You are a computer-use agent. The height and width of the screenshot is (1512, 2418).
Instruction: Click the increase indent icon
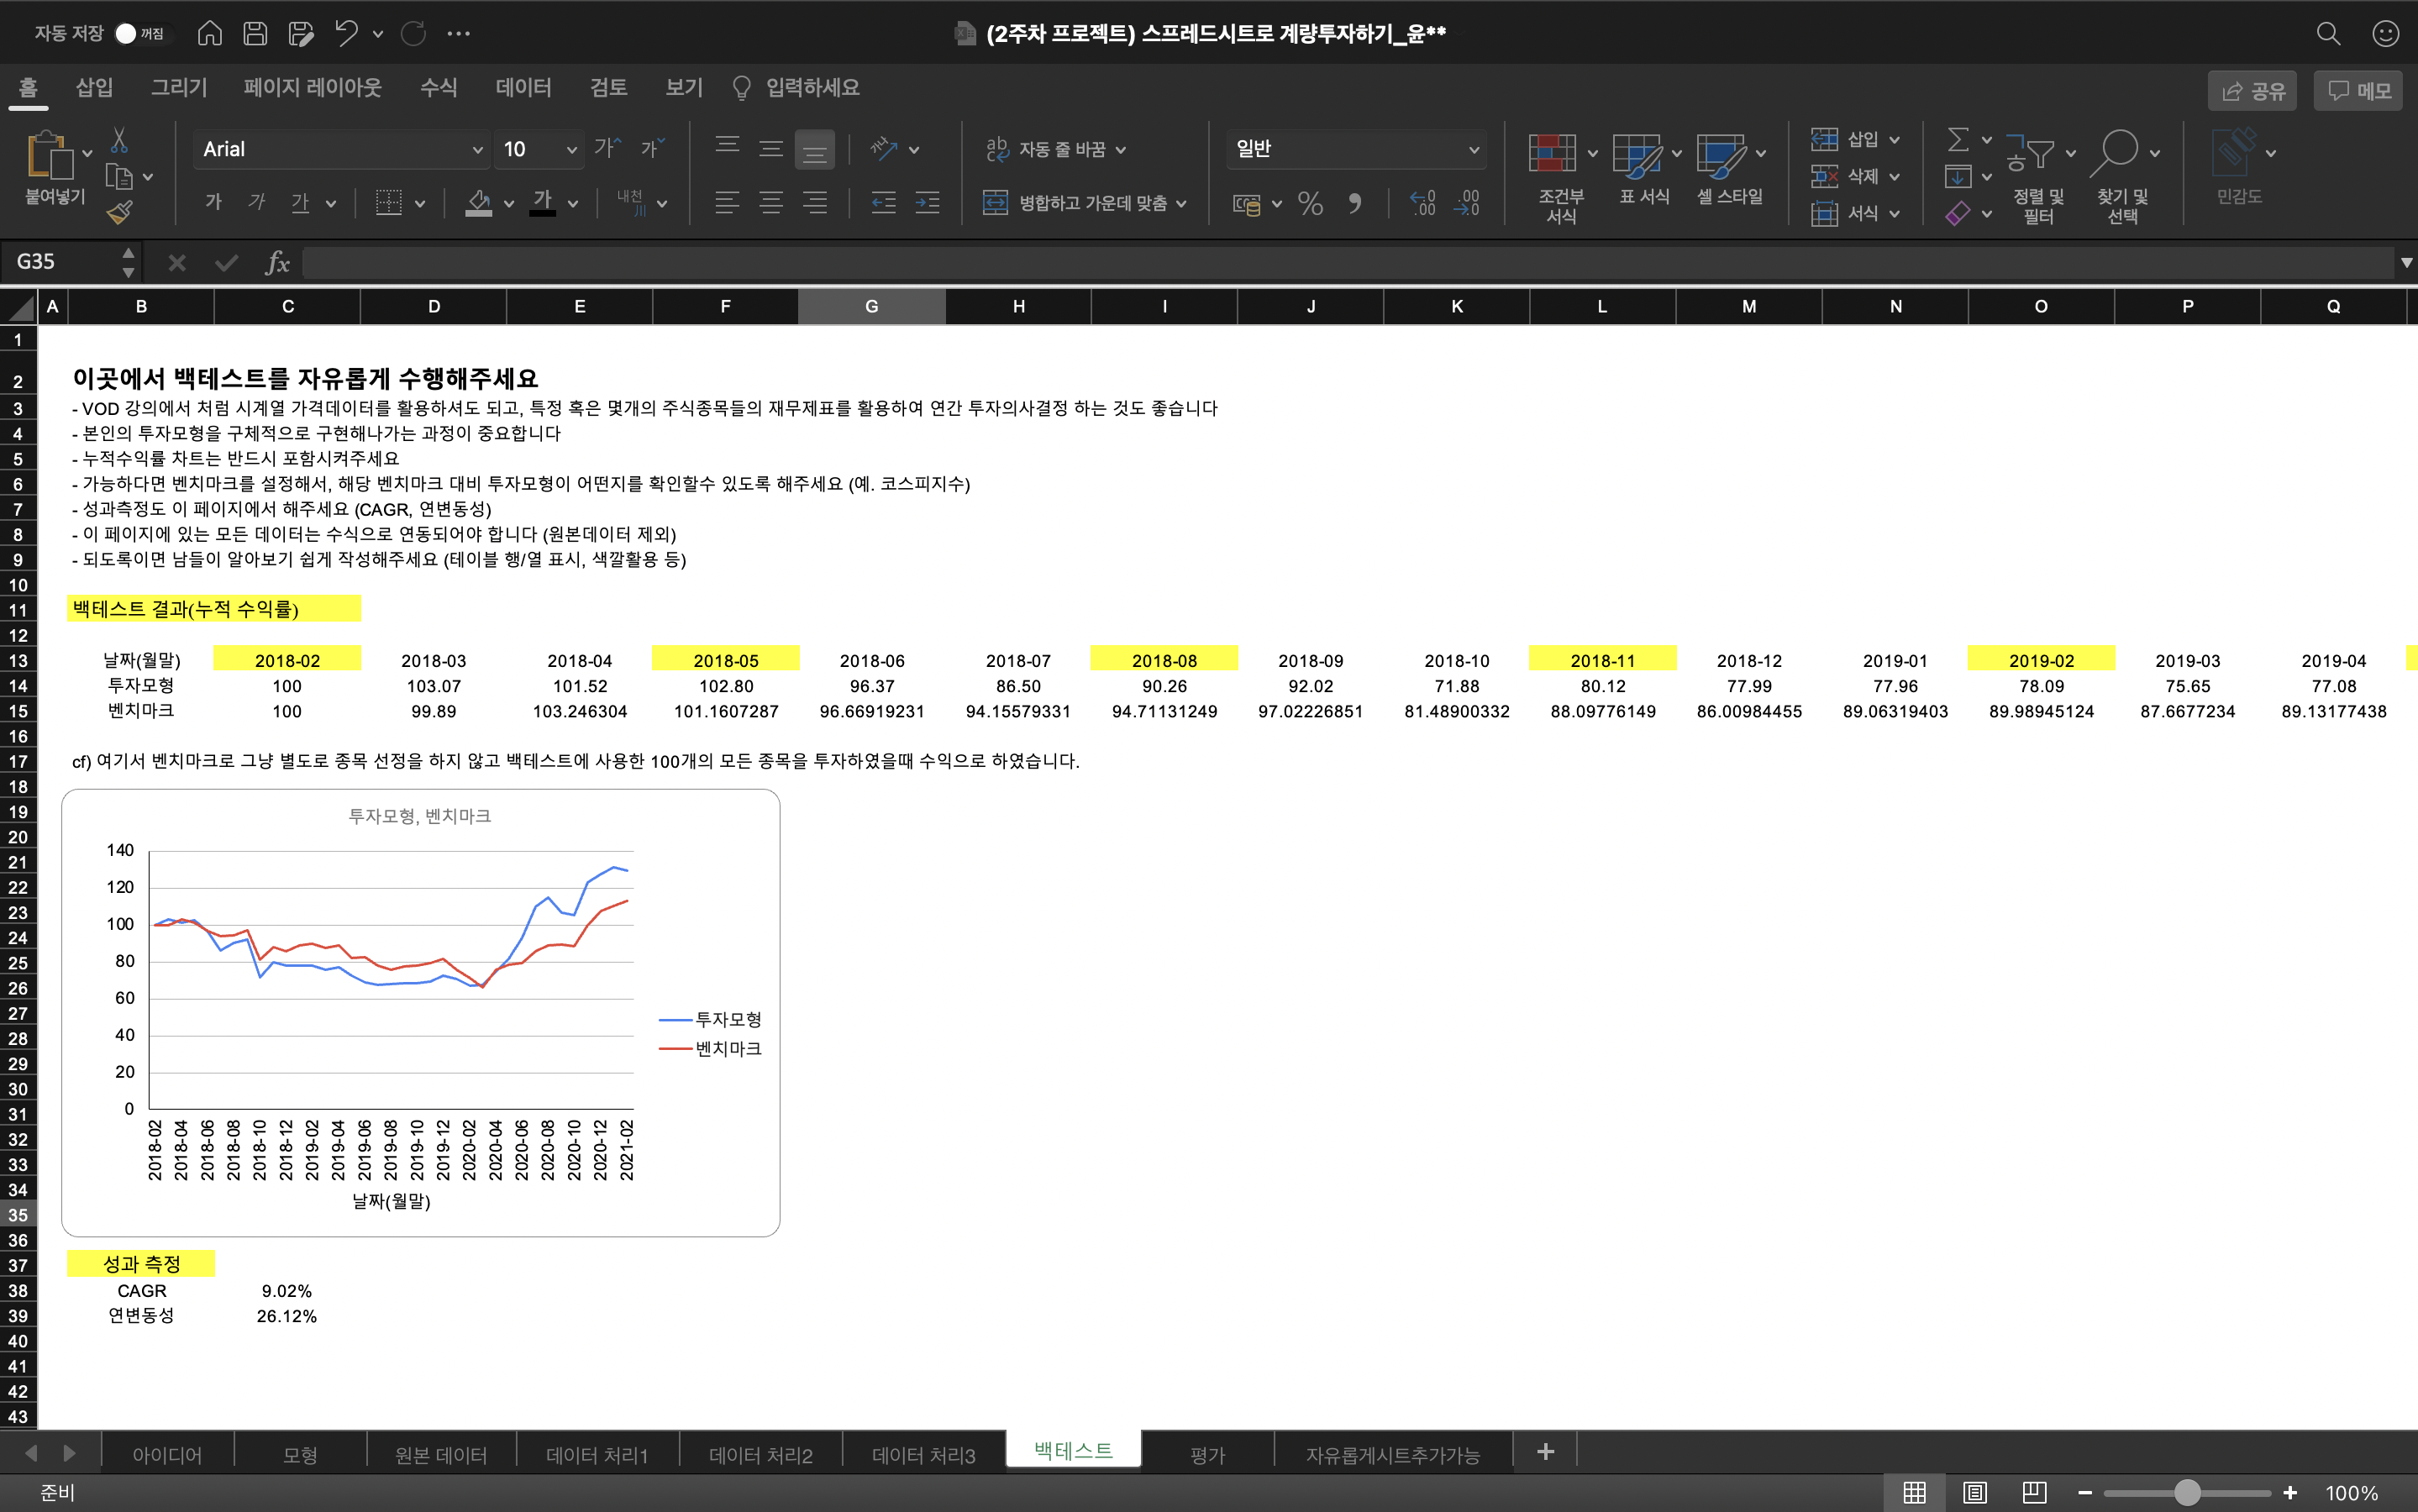click(927, 202)
